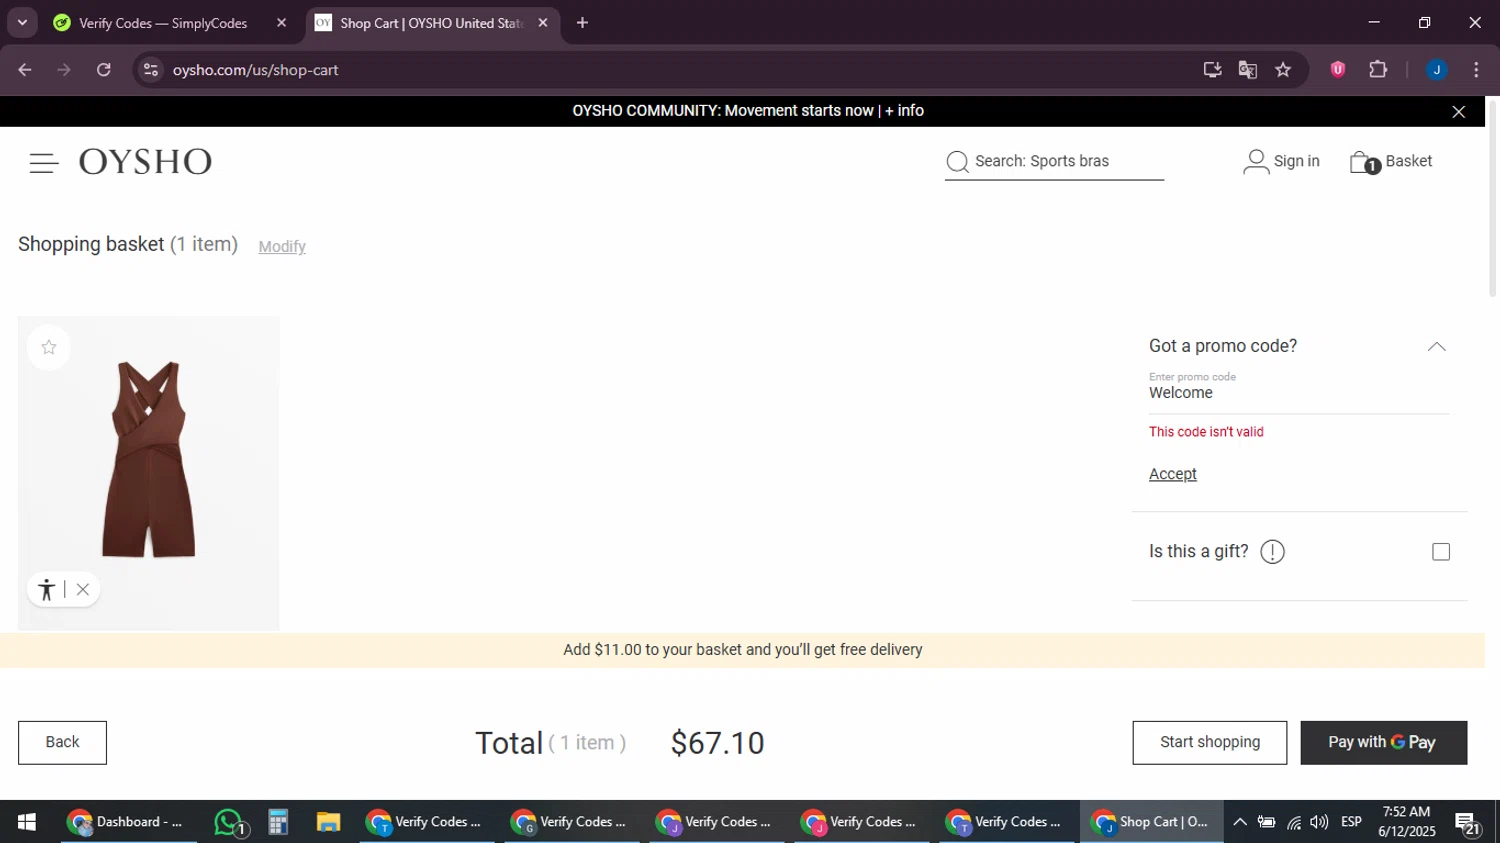Open the Windows Start menu

point(27,822)
